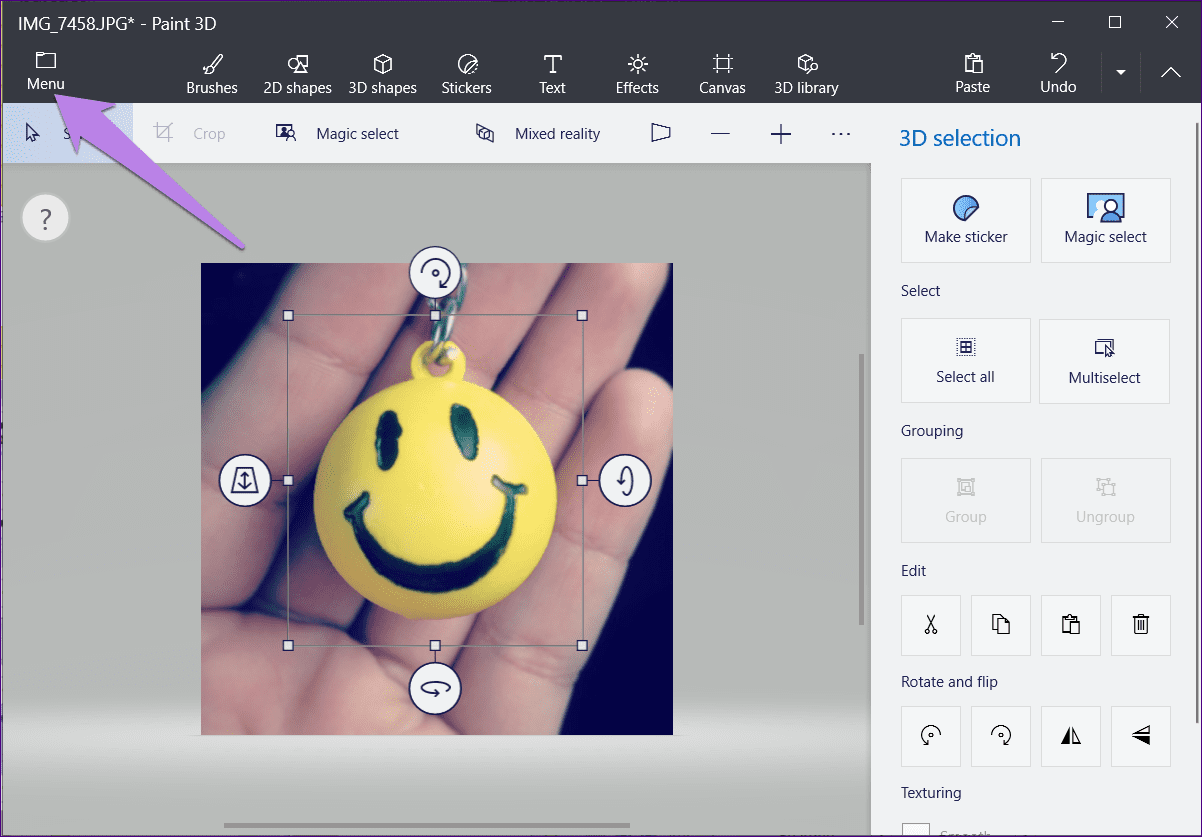
Task: Open the Menu folder
Action: pos(45,71)
